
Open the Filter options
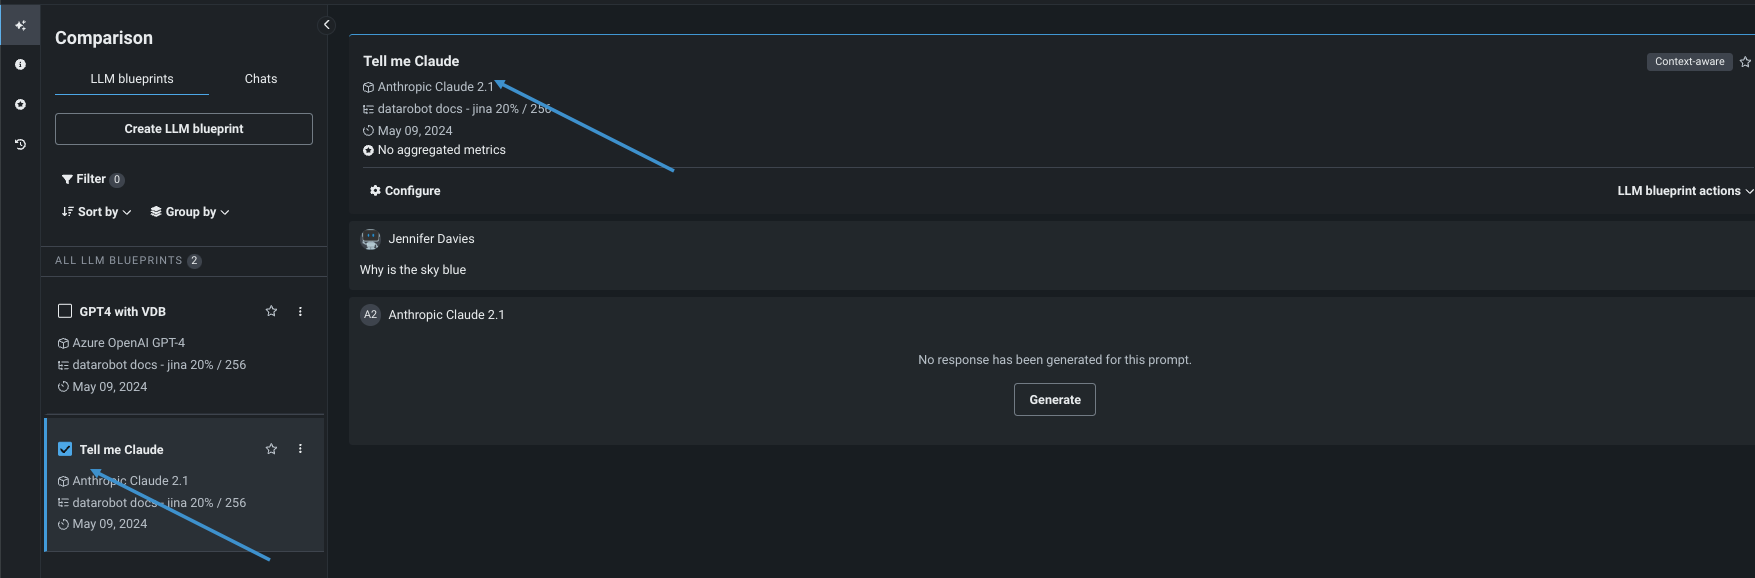[93, 179]
